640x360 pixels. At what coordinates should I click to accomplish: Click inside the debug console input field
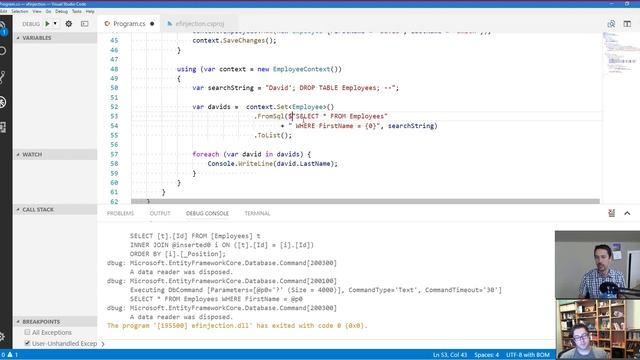tap(327, 344)
